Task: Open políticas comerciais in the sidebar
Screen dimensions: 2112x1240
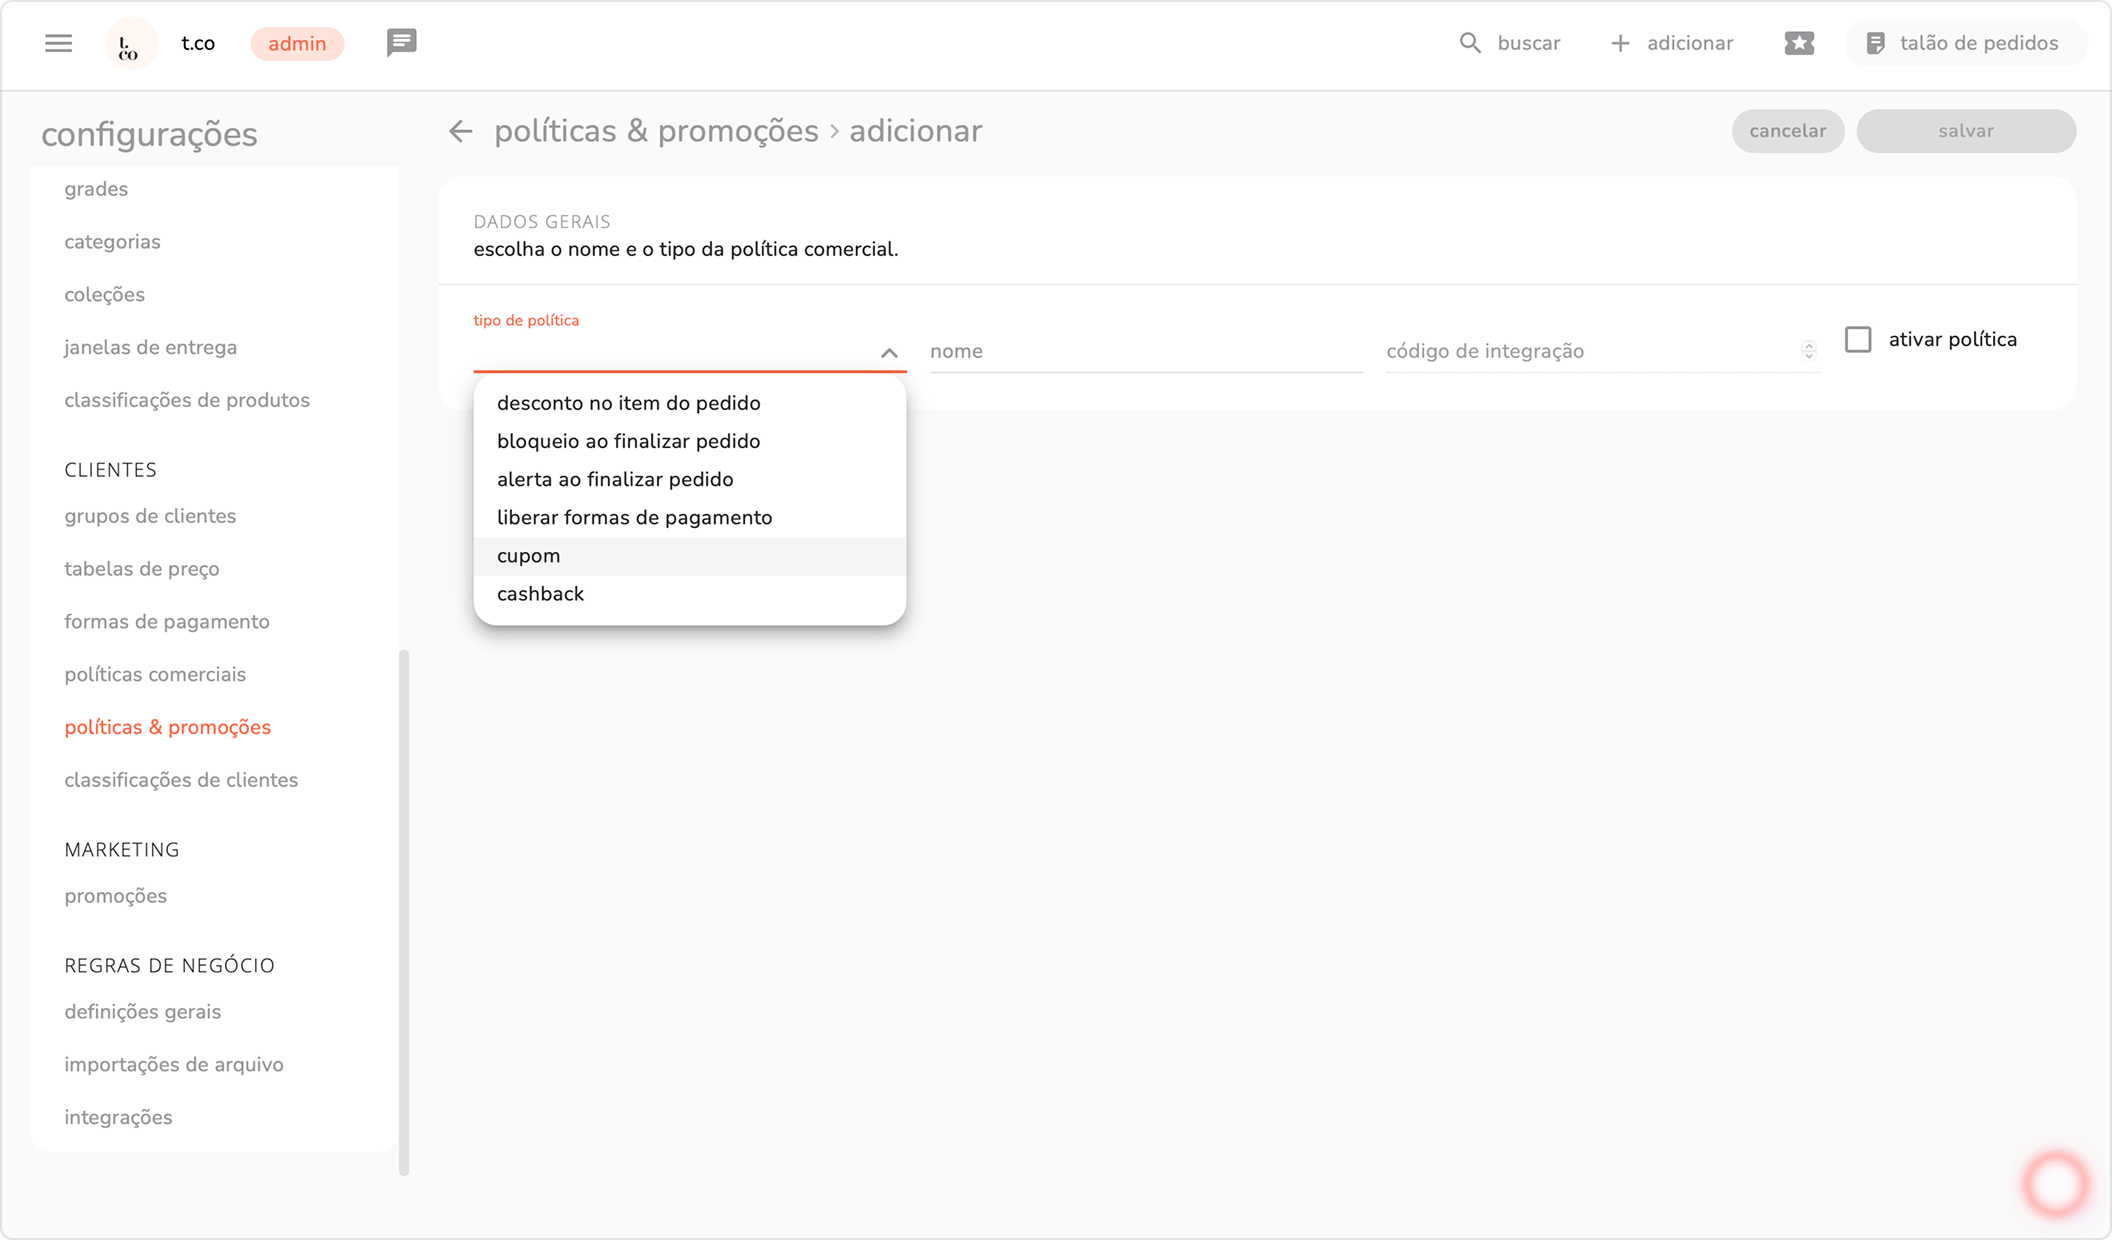Action: [155, 674]
